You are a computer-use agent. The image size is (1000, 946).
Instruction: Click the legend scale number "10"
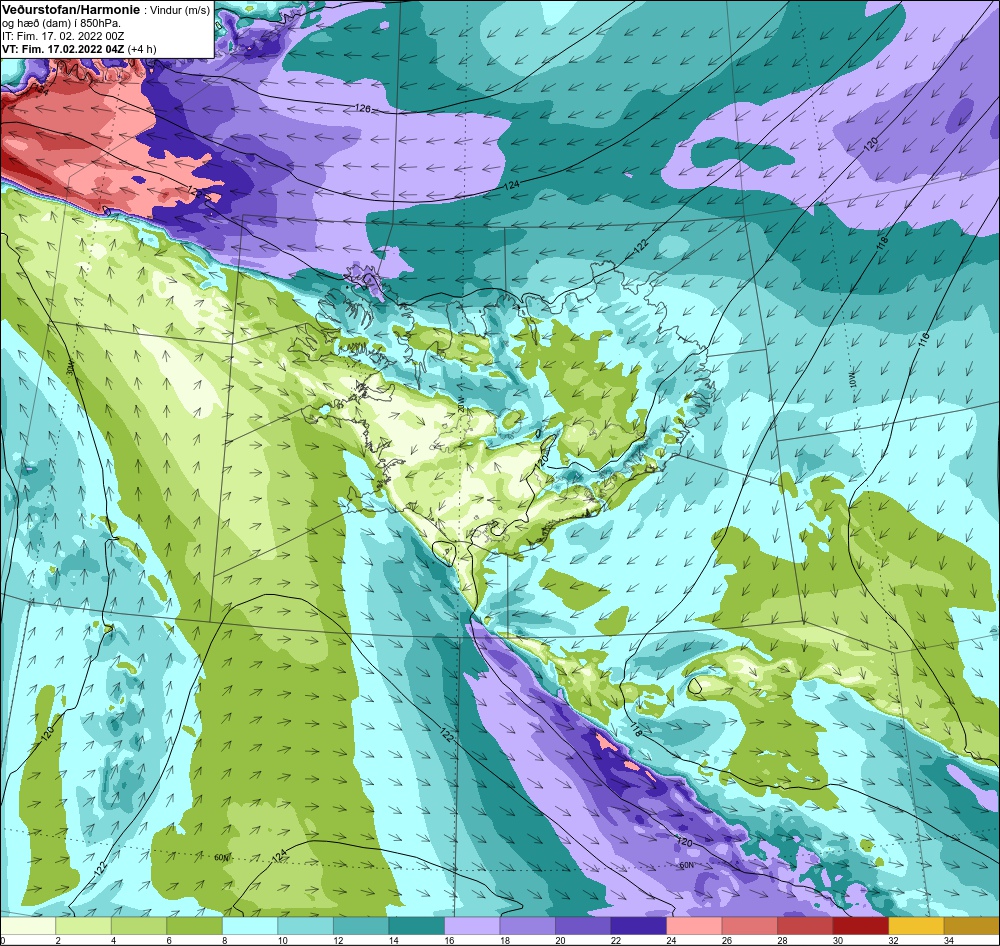pos(283,940)
